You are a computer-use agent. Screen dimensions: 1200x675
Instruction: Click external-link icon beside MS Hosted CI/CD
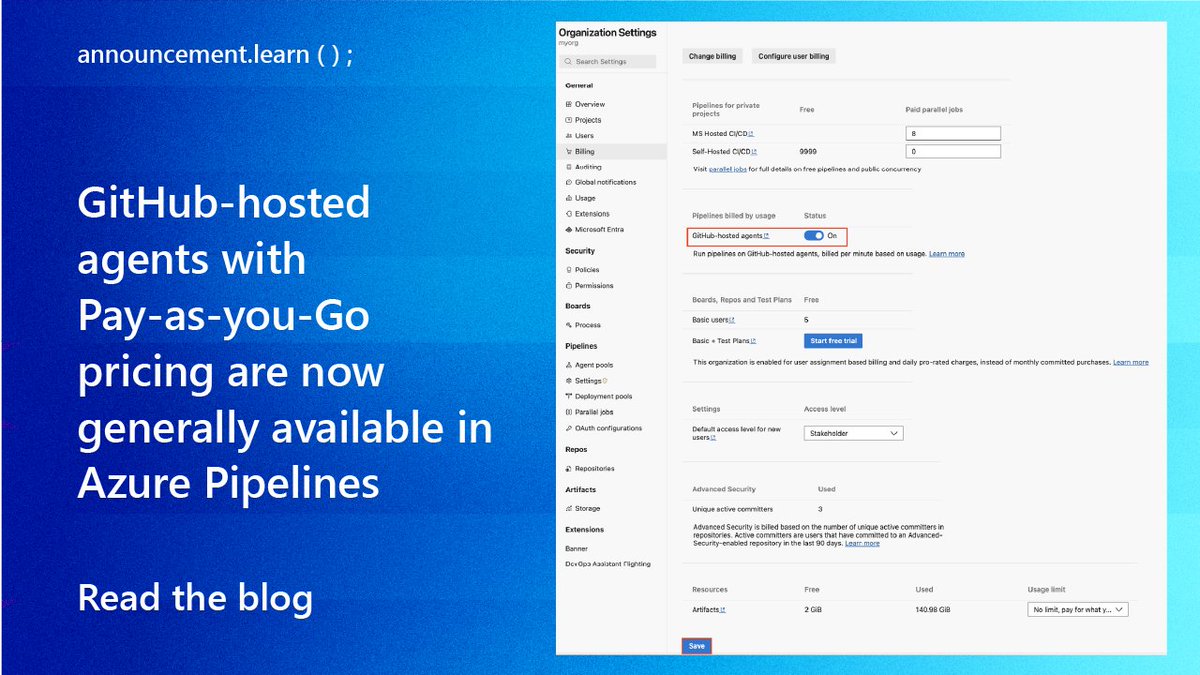751,134
